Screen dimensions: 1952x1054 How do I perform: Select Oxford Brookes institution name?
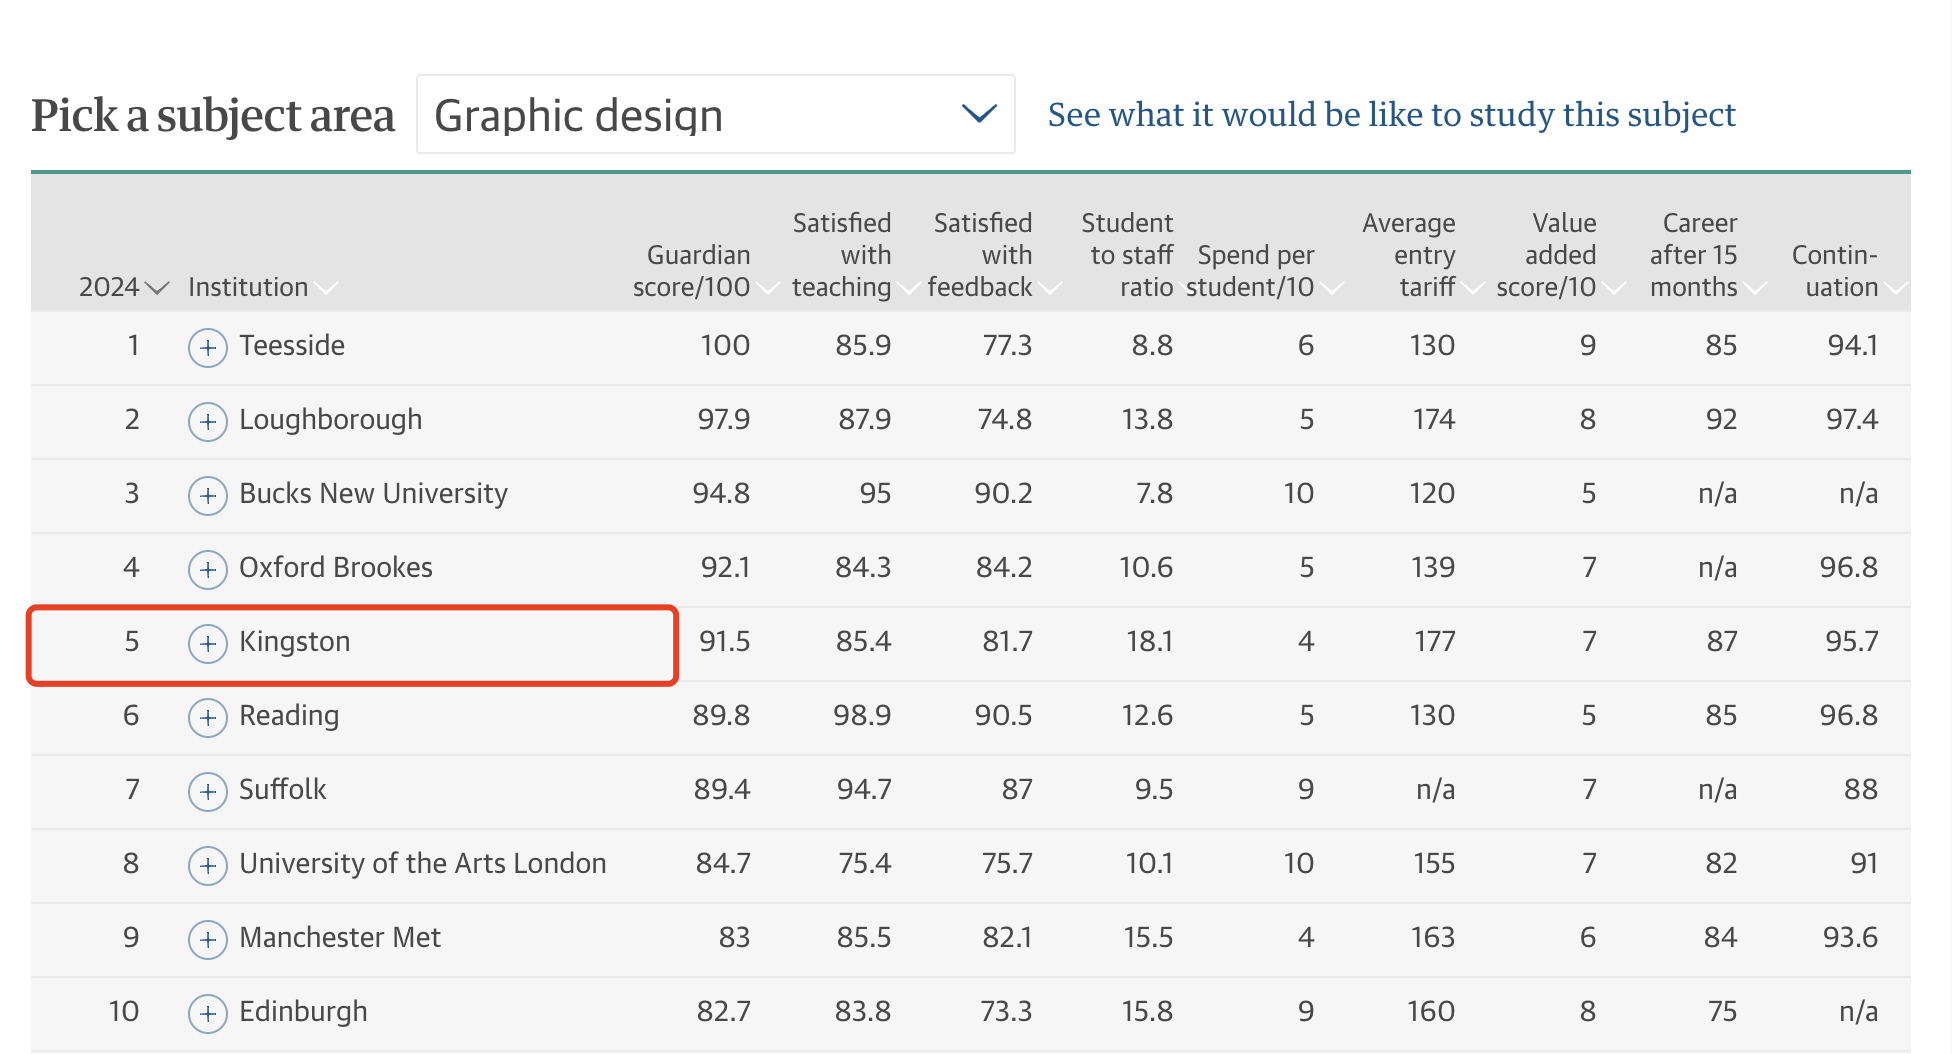click(336, 567)
